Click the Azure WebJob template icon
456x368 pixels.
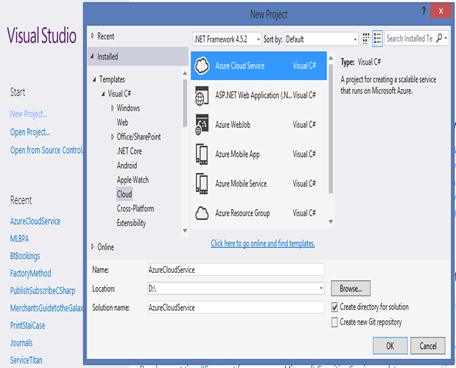pos(202,125)
